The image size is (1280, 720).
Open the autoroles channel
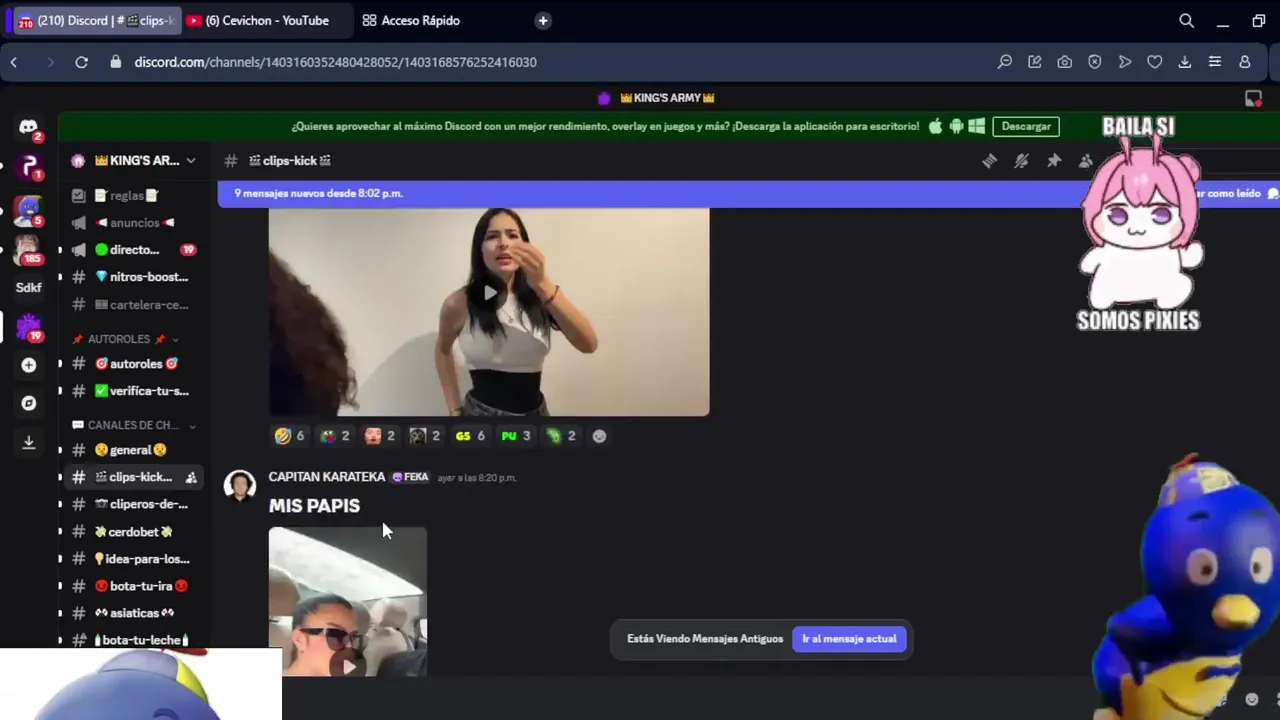[x=134, y=364]
